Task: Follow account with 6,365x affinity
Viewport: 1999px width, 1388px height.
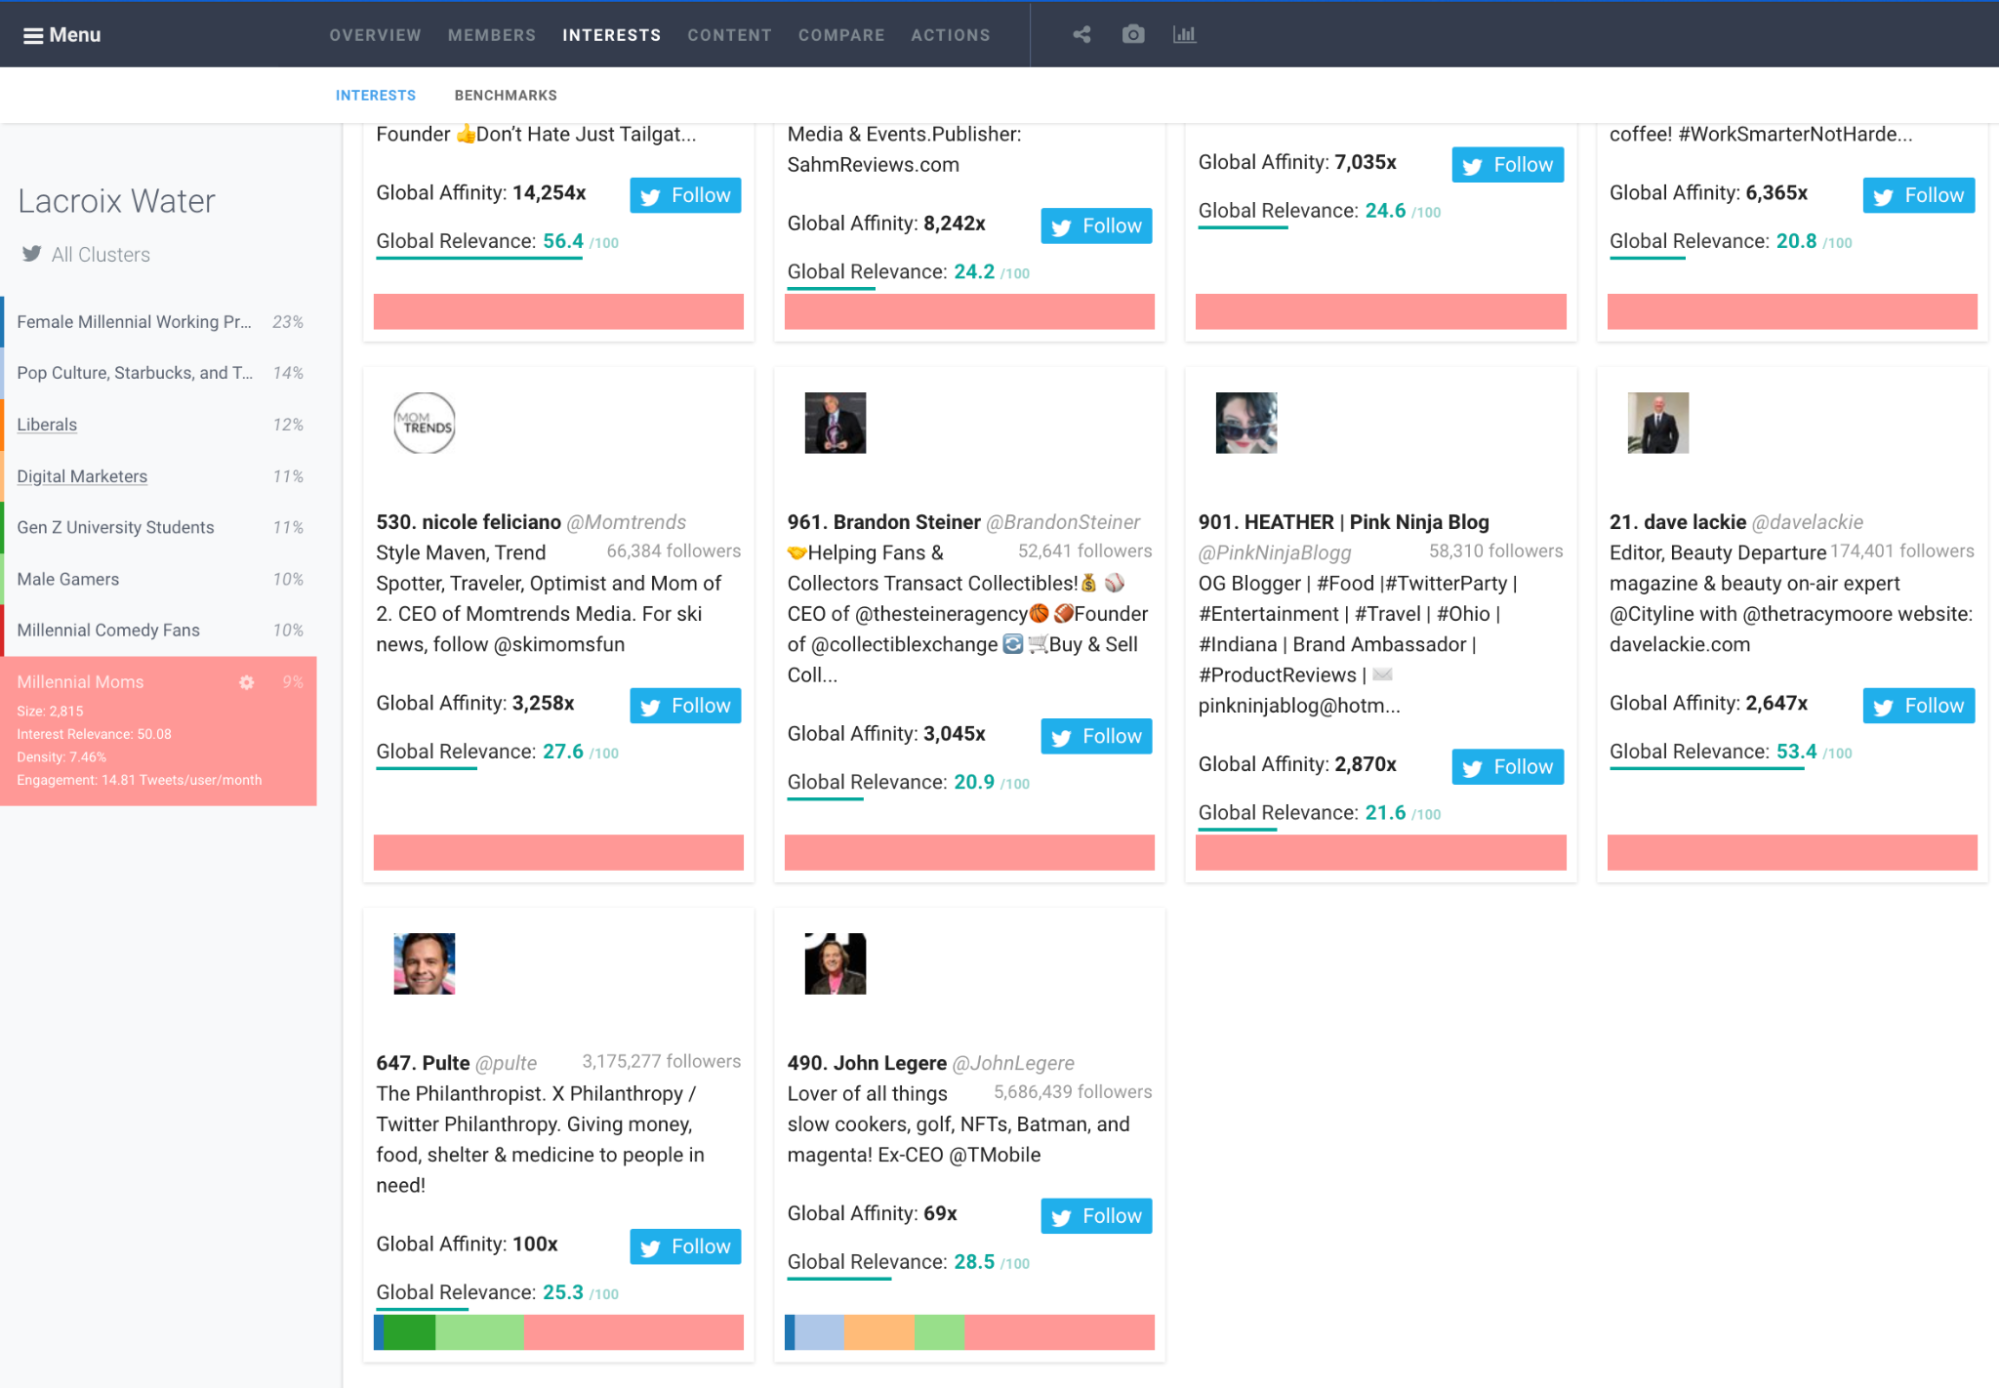Action: pyautogui.click(x=1919, y=196)
